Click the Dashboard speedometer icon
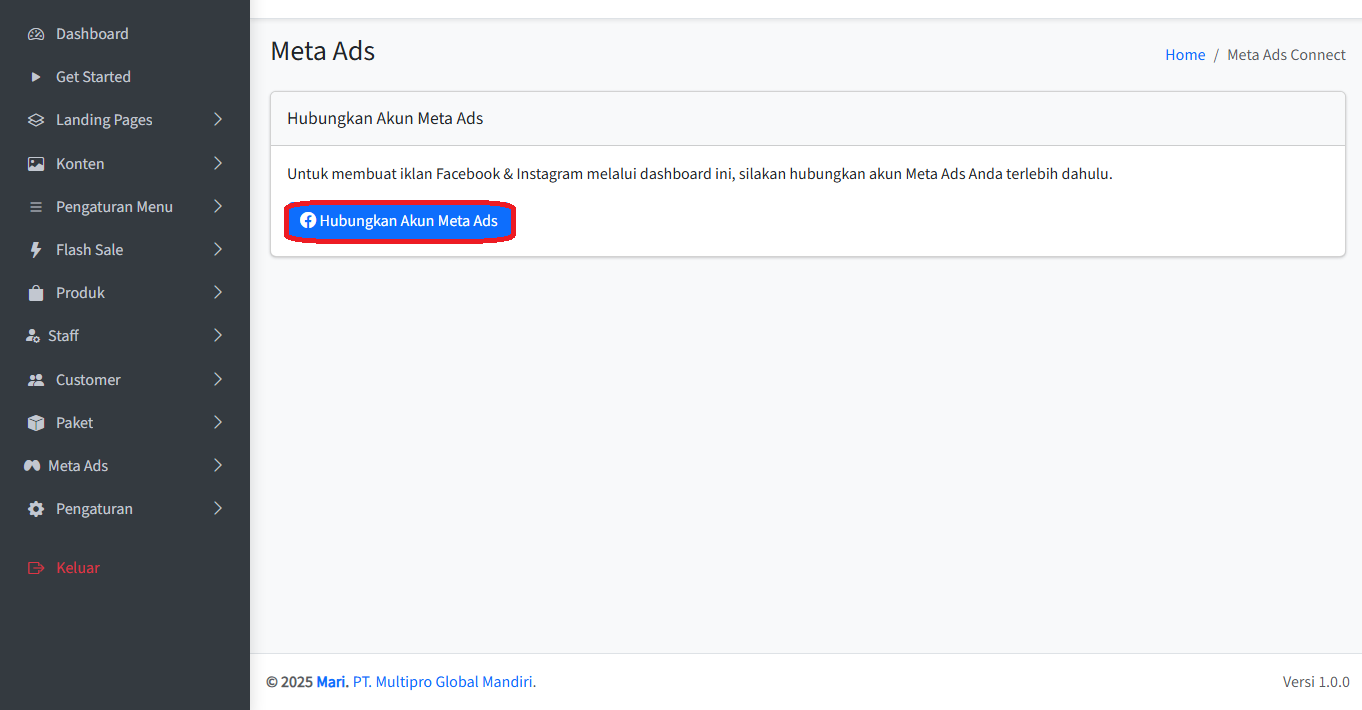 pyautogui.click(x=36, y=34)
